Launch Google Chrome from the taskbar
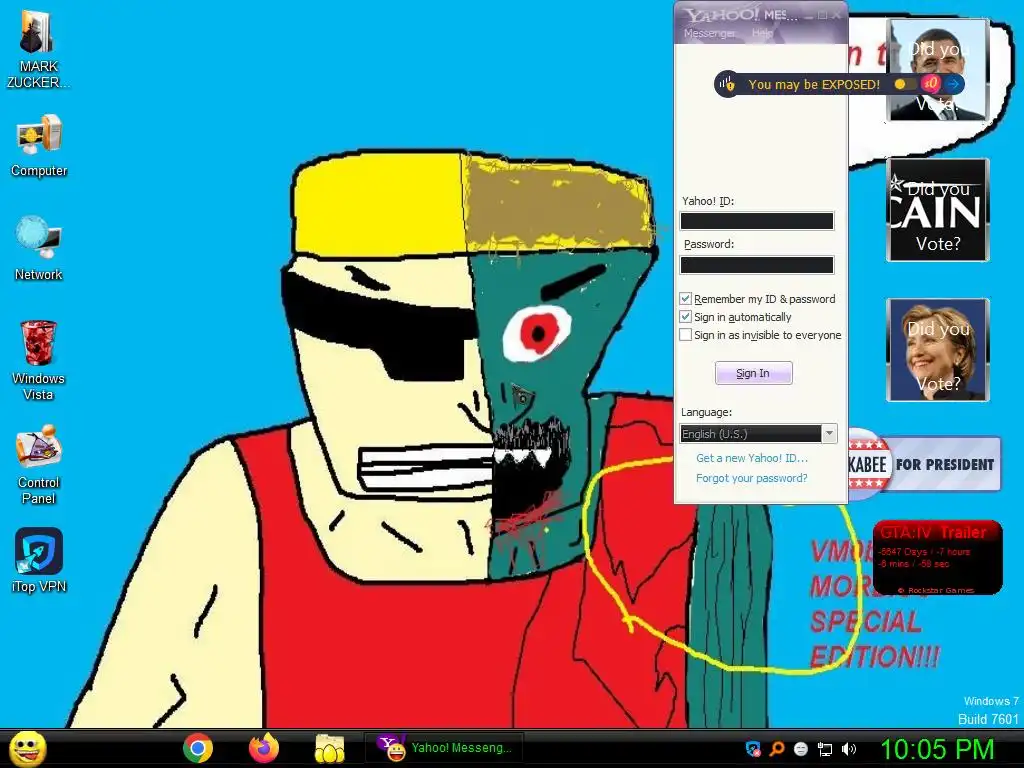1024x768 pixels. click(x=197, y=748)
